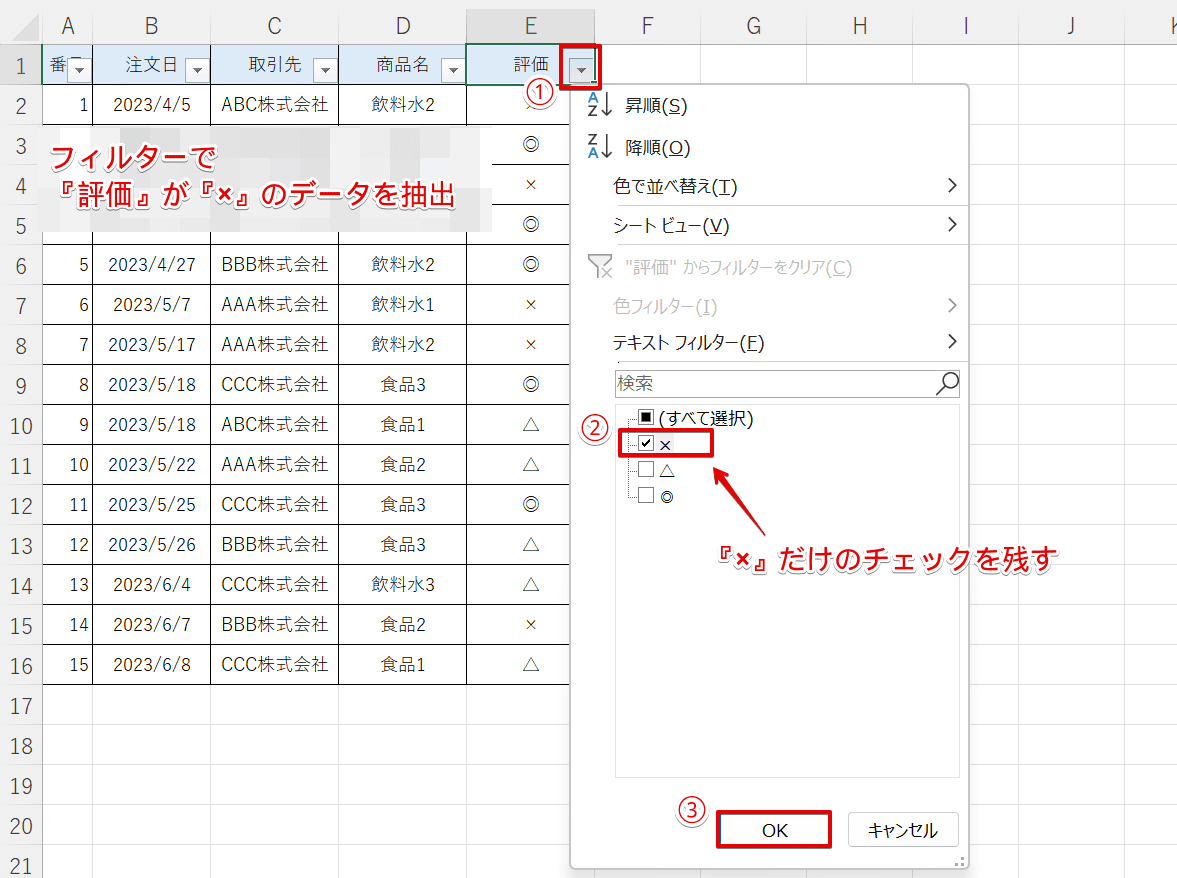Toggle the (すべて選択) select all checkbox
This screenshot has width=1177, height=878.
tap(646, 418)
